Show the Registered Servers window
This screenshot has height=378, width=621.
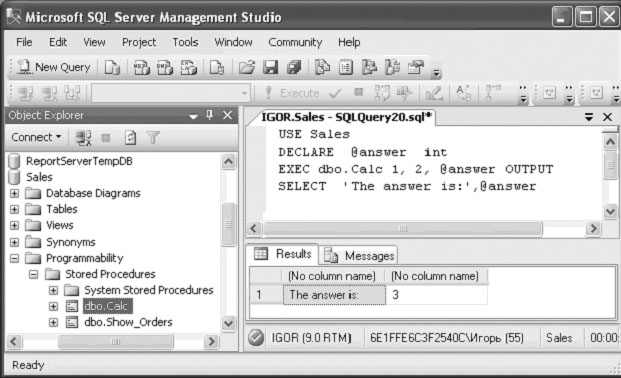(322, 67)
